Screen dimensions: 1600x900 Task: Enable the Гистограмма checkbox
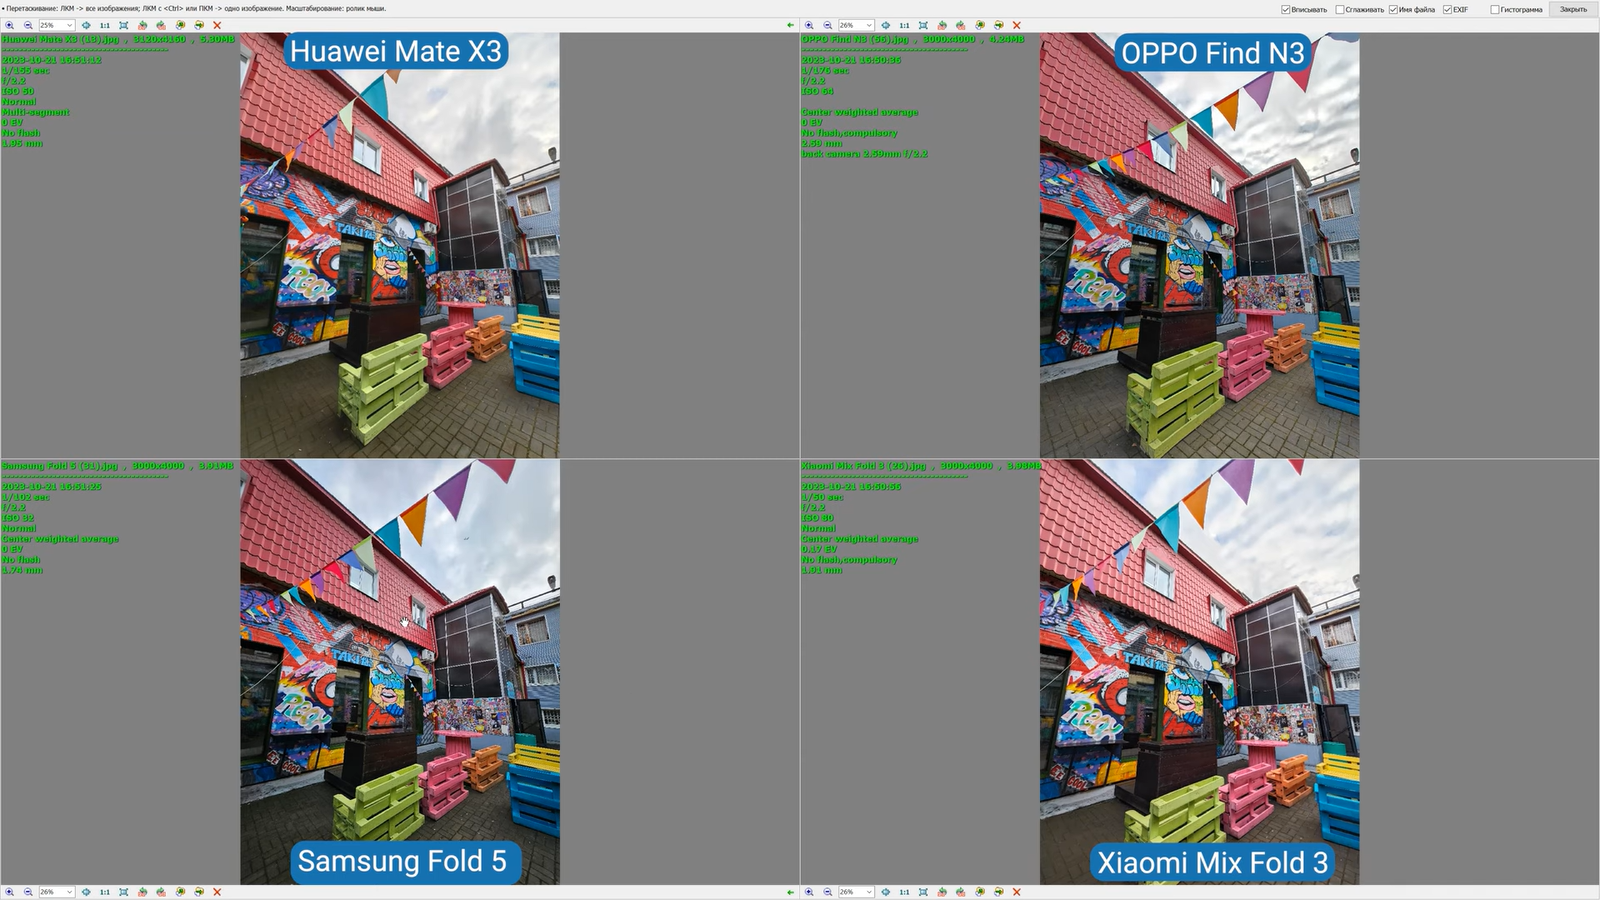tap(1495, 9)
